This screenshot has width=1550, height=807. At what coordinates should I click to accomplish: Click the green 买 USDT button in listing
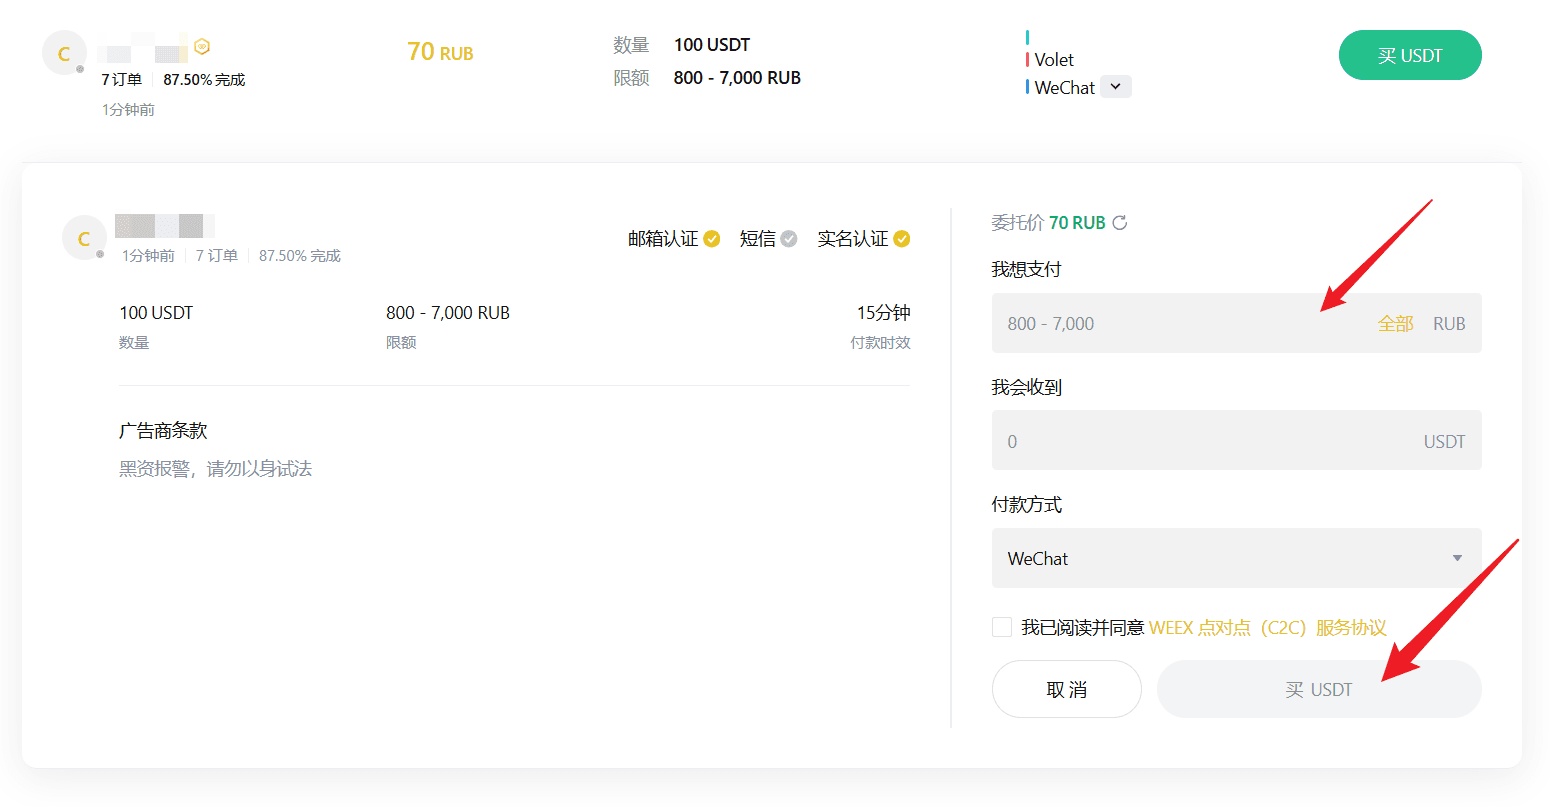pos(1409,55)
